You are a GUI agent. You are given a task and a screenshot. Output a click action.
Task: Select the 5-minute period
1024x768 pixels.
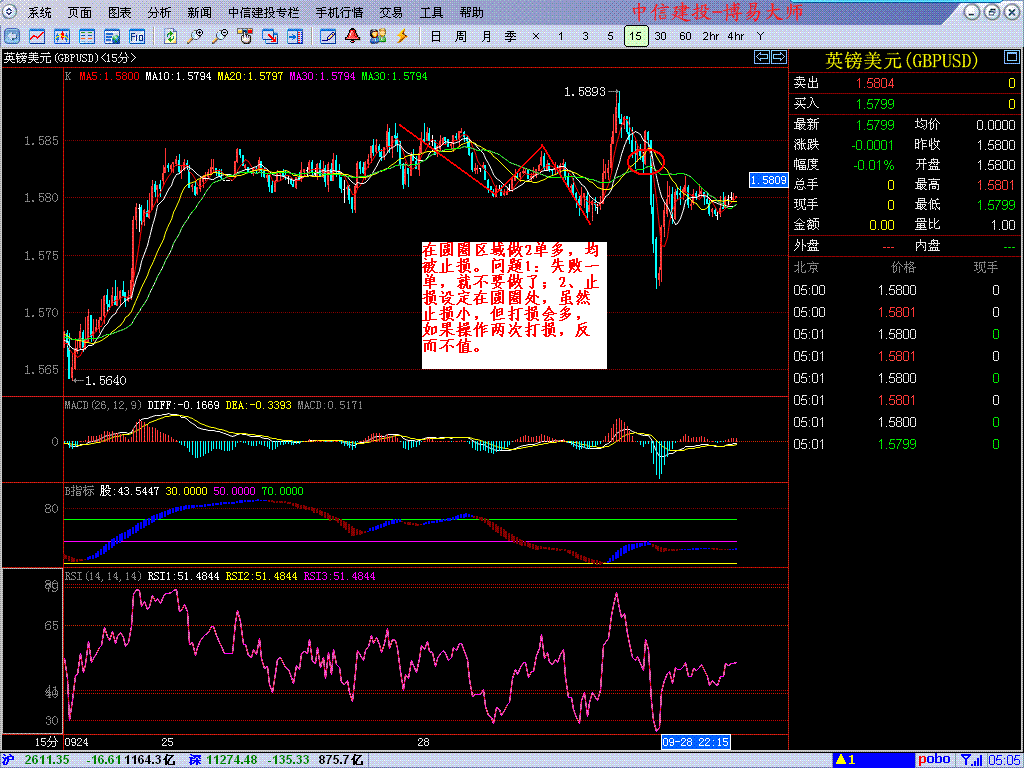pos(610,37)
